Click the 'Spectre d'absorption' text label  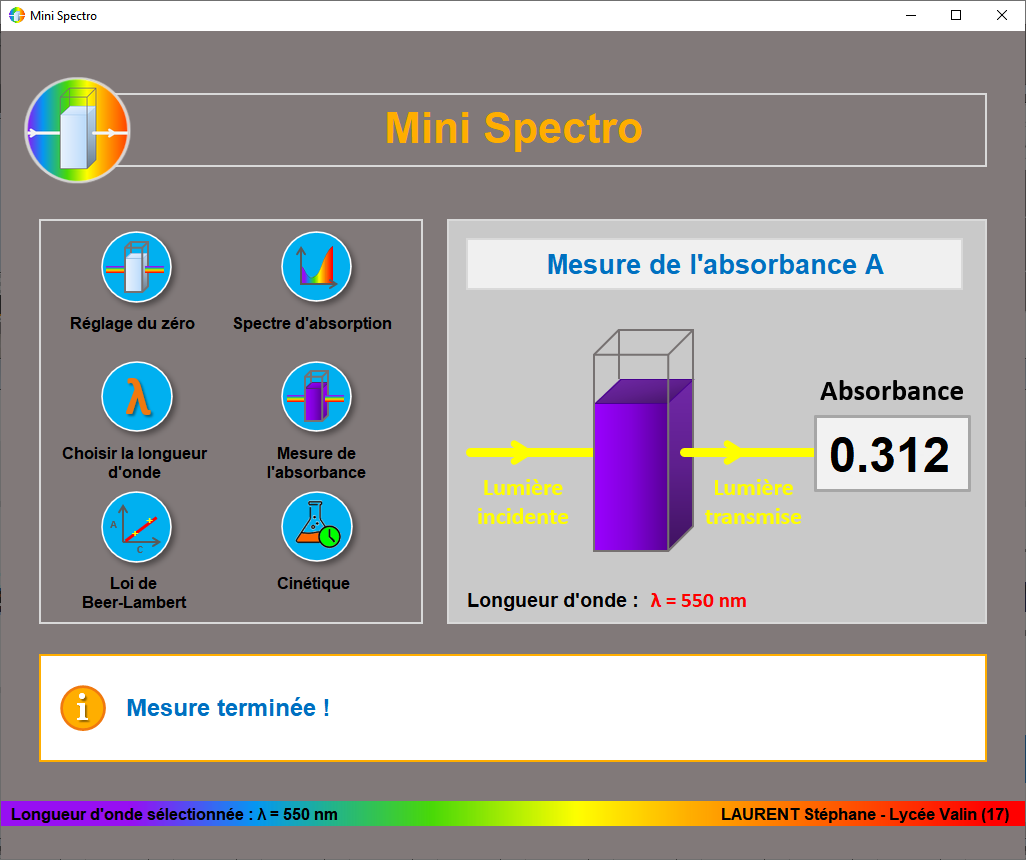click(312, 324)
